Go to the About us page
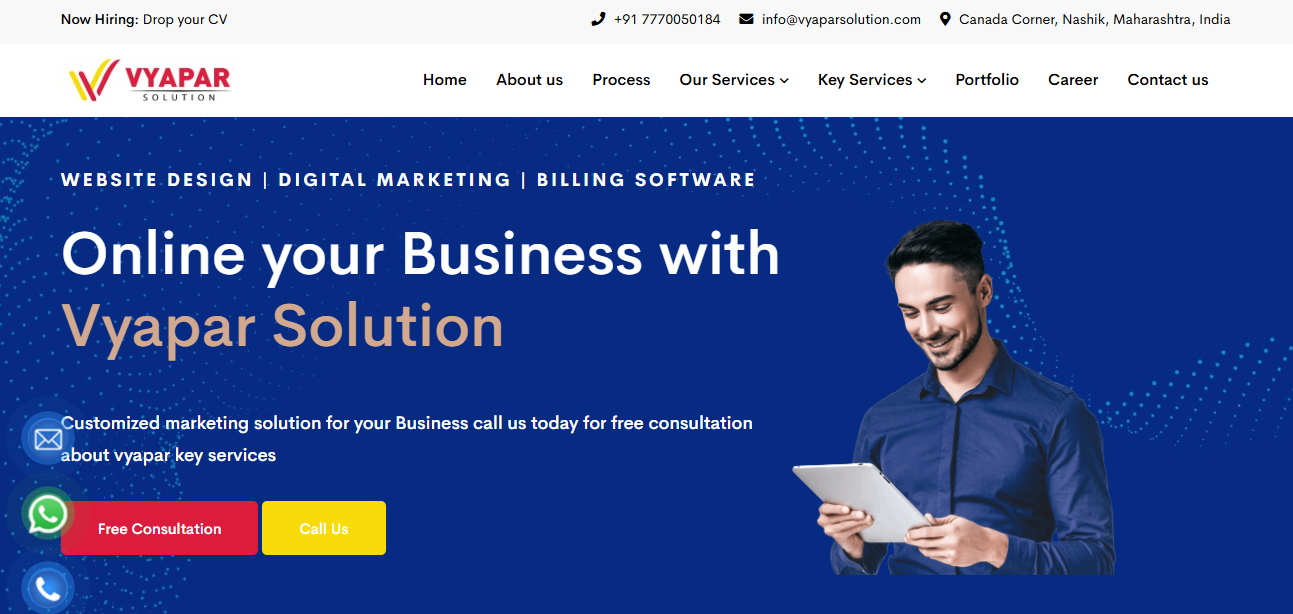The width and height of the screenshot is (1293, 614). coord(529,80)
